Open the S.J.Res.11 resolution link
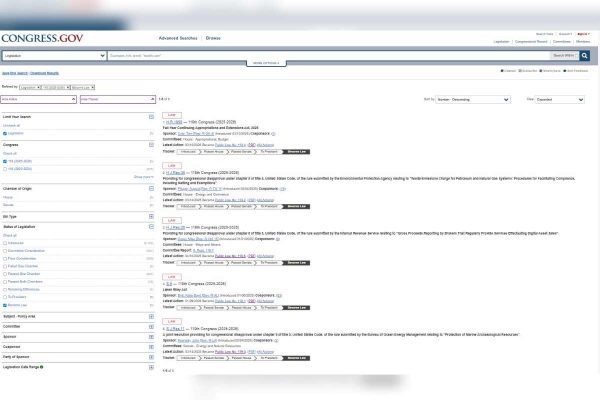Viewport: 600px width, 400px height. [x=175, y=329]
